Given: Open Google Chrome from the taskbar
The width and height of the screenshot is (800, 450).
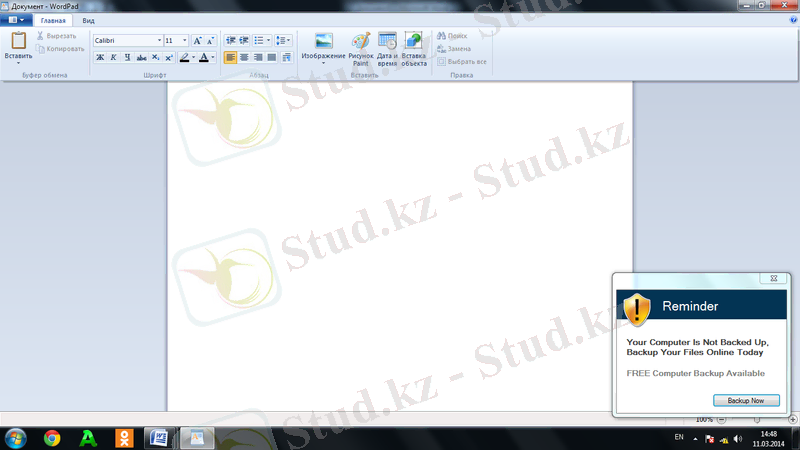Looking at the screenshot, I should (x=52, y=437).
